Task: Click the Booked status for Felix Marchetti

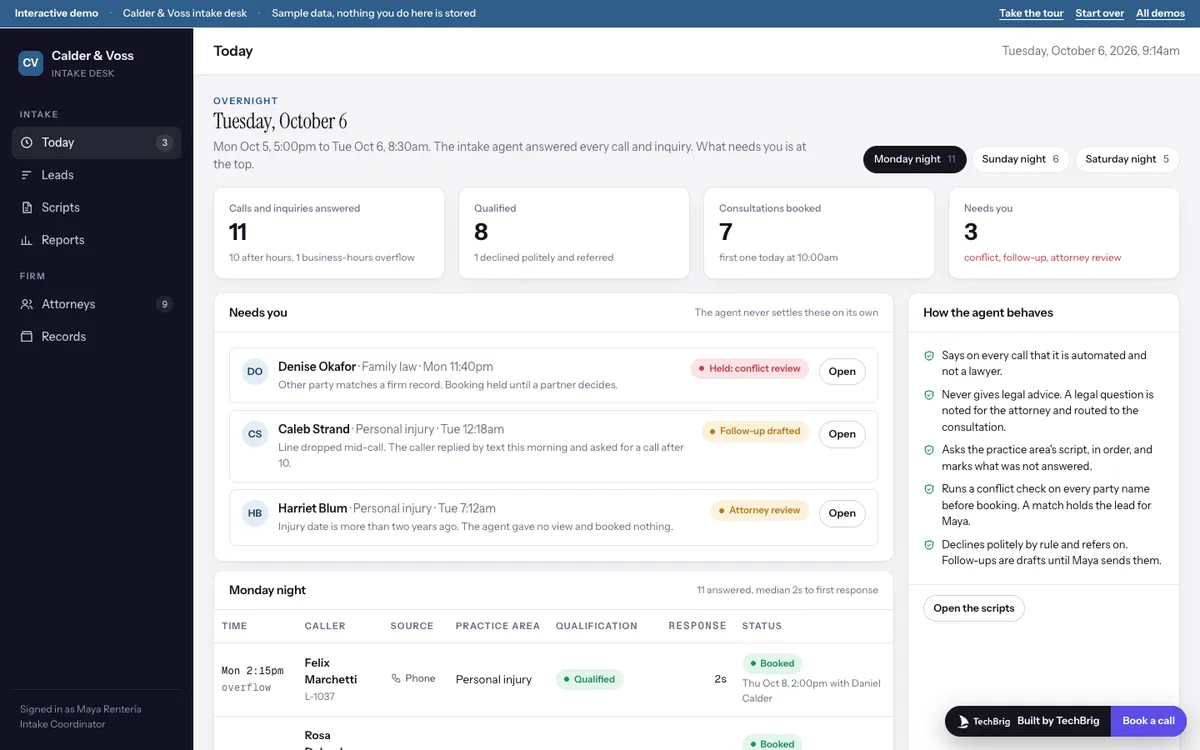Action: click(772, 663)
